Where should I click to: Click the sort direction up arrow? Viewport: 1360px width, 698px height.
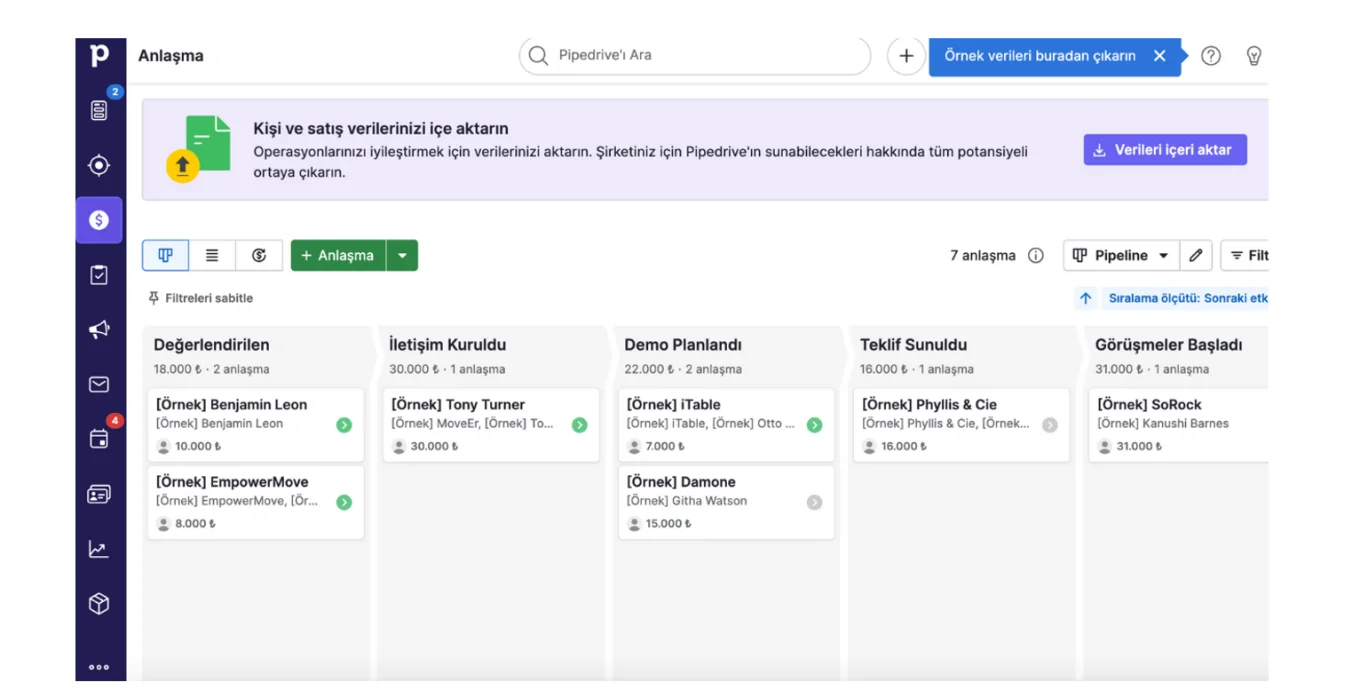pyautogui.click(x=1086, y=298)
